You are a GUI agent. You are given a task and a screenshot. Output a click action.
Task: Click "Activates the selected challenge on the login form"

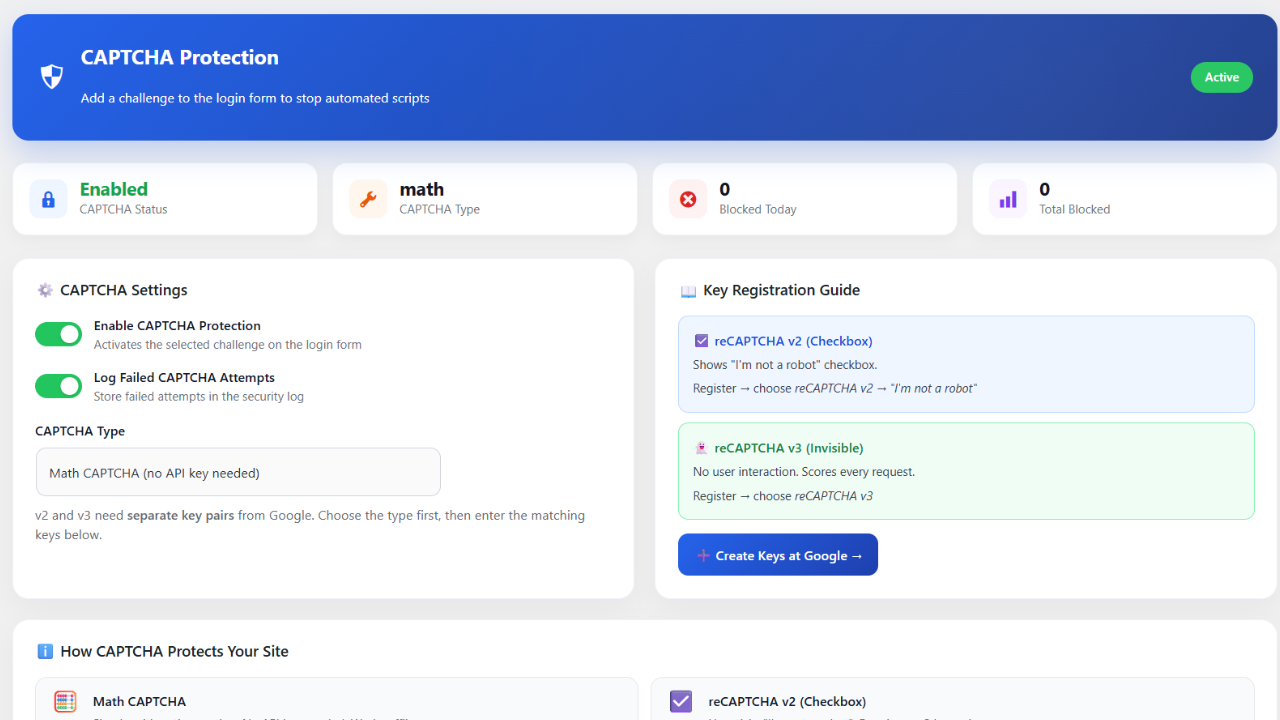[x=228, y=345]
